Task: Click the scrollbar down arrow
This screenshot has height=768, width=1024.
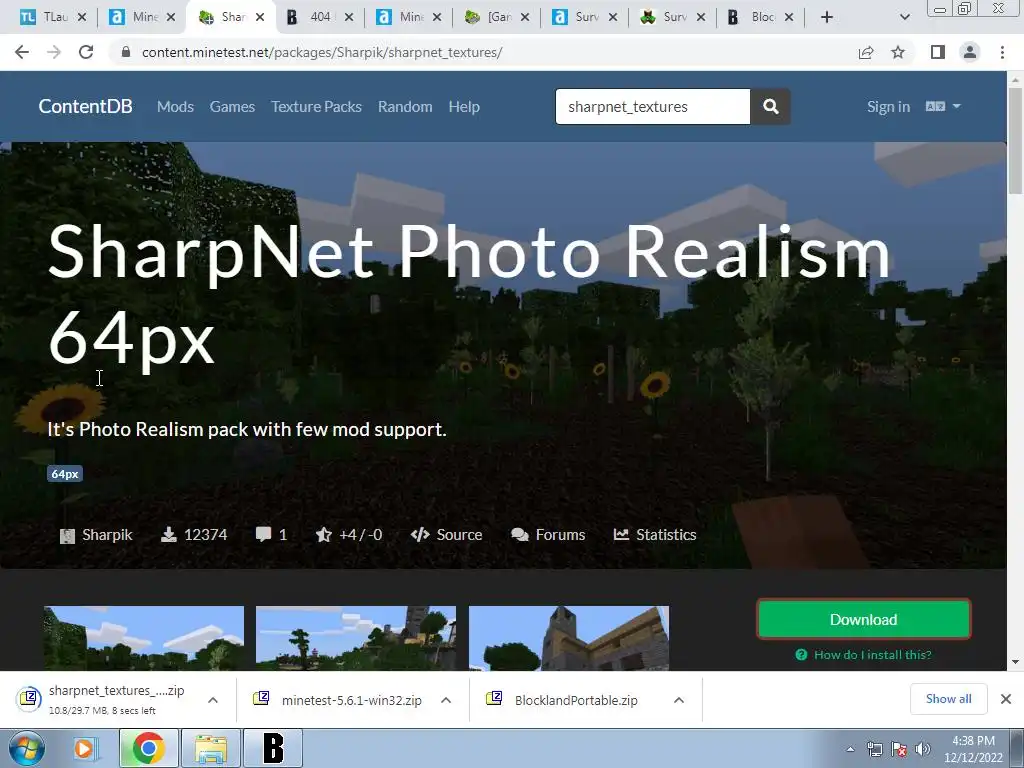Action: point(1015,662)
